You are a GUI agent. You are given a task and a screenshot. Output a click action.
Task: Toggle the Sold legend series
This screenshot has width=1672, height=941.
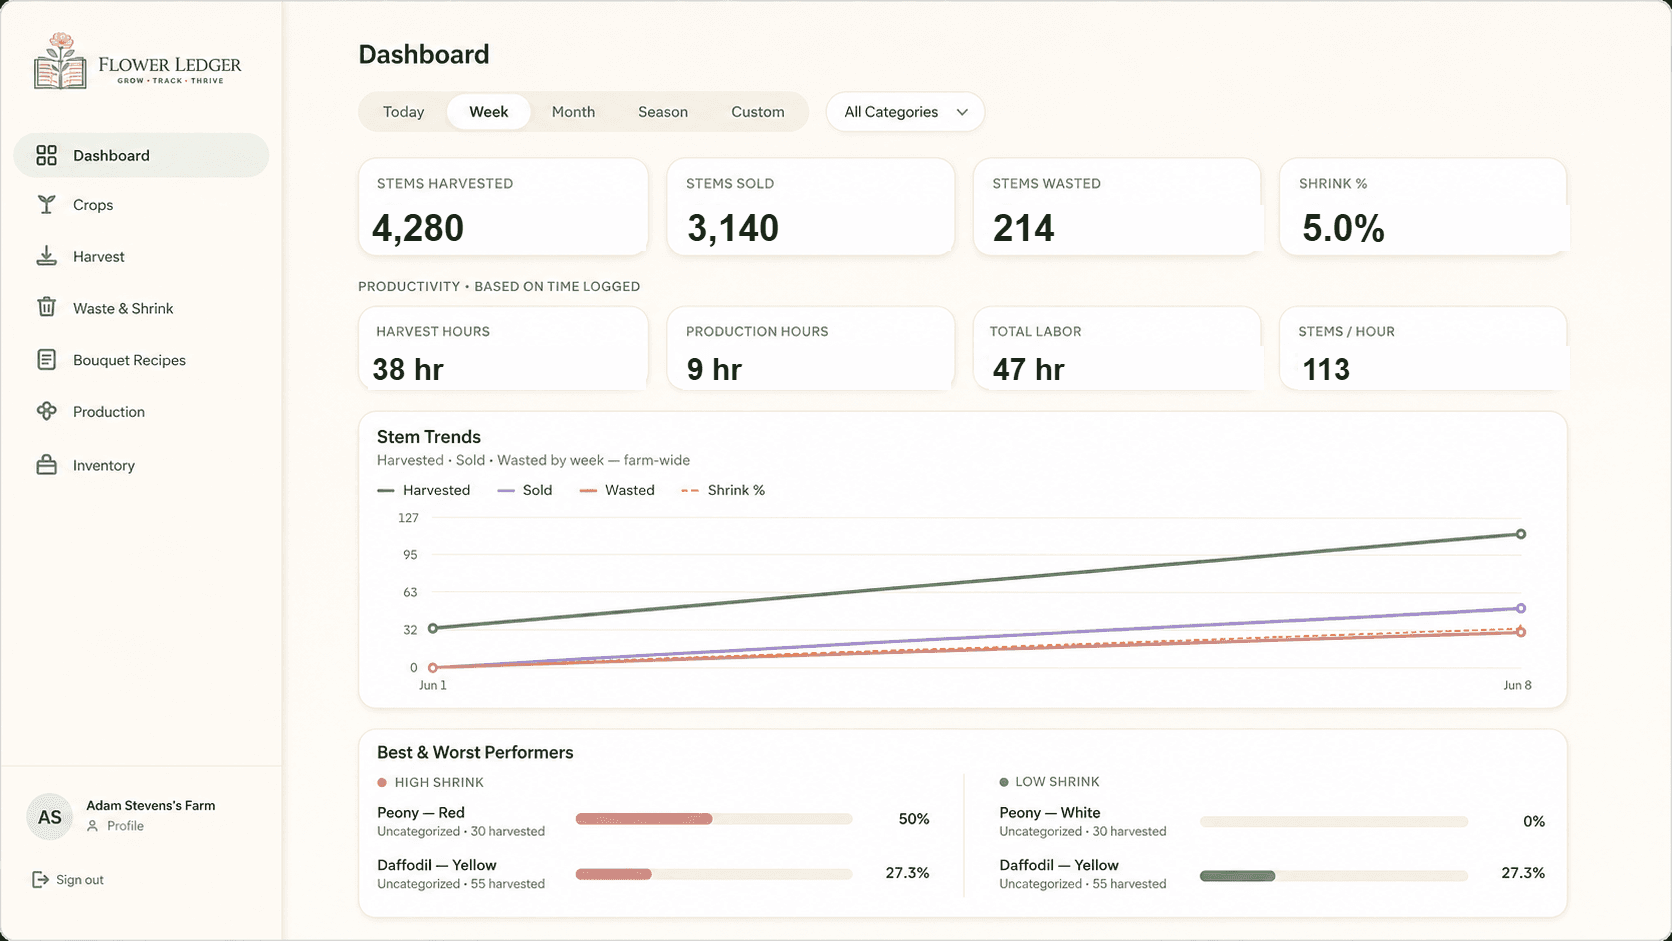[525, 490]
